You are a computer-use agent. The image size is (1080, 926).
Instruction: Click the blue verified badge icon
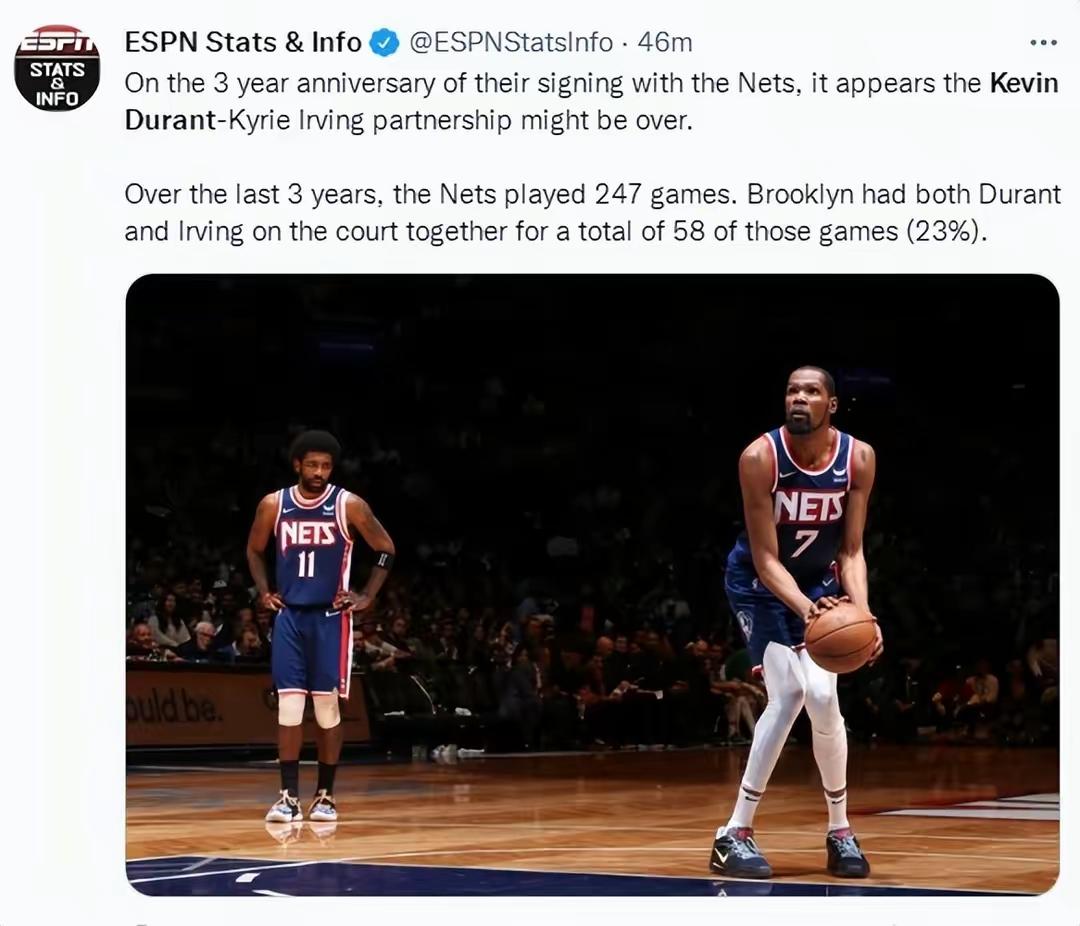[x=384, y=43]
